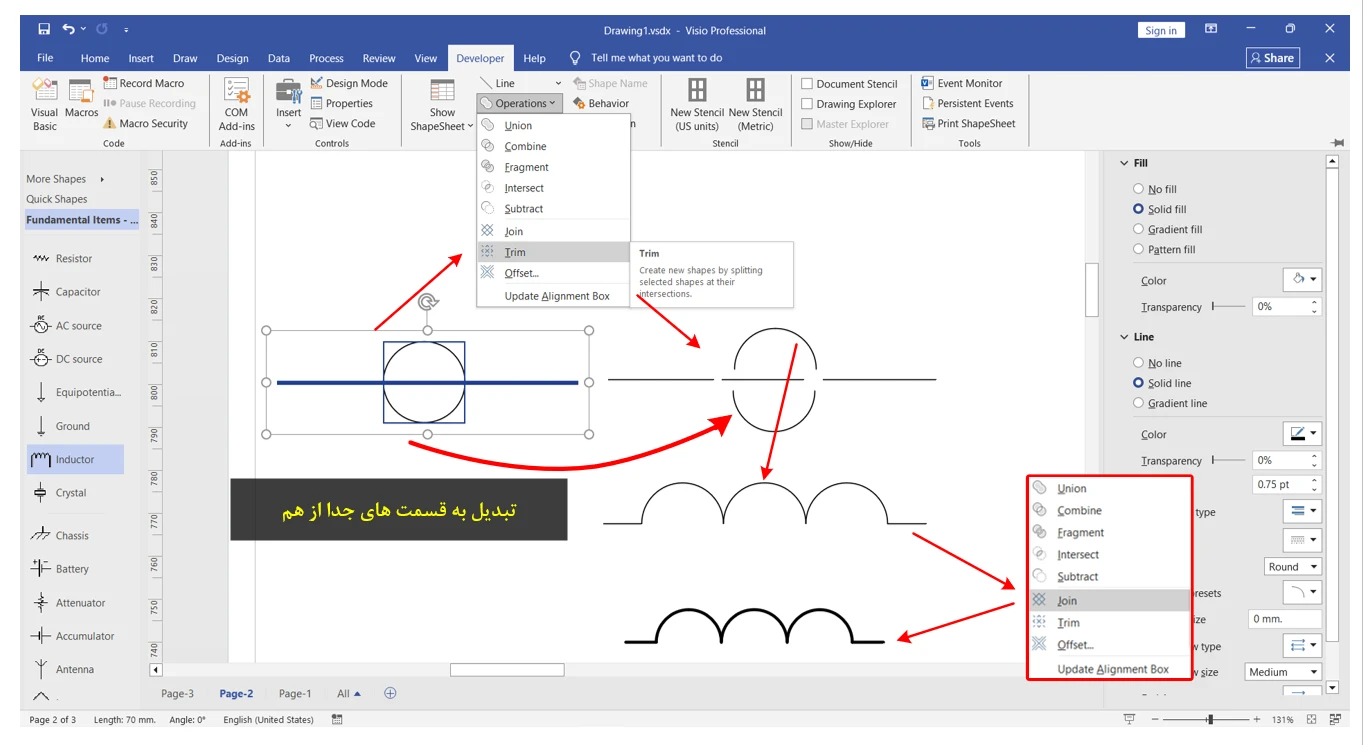Switch to the Process ribbon tab

point(326,58)
